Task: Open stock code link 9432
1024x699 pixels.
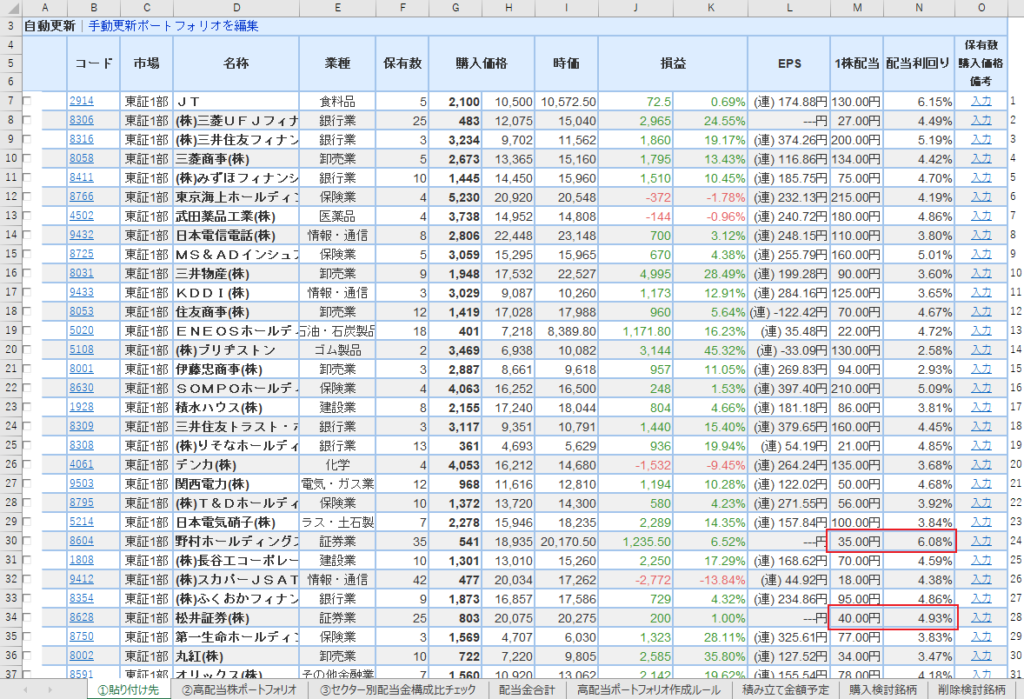Action: pyautogui.click(x=82, y=235)
